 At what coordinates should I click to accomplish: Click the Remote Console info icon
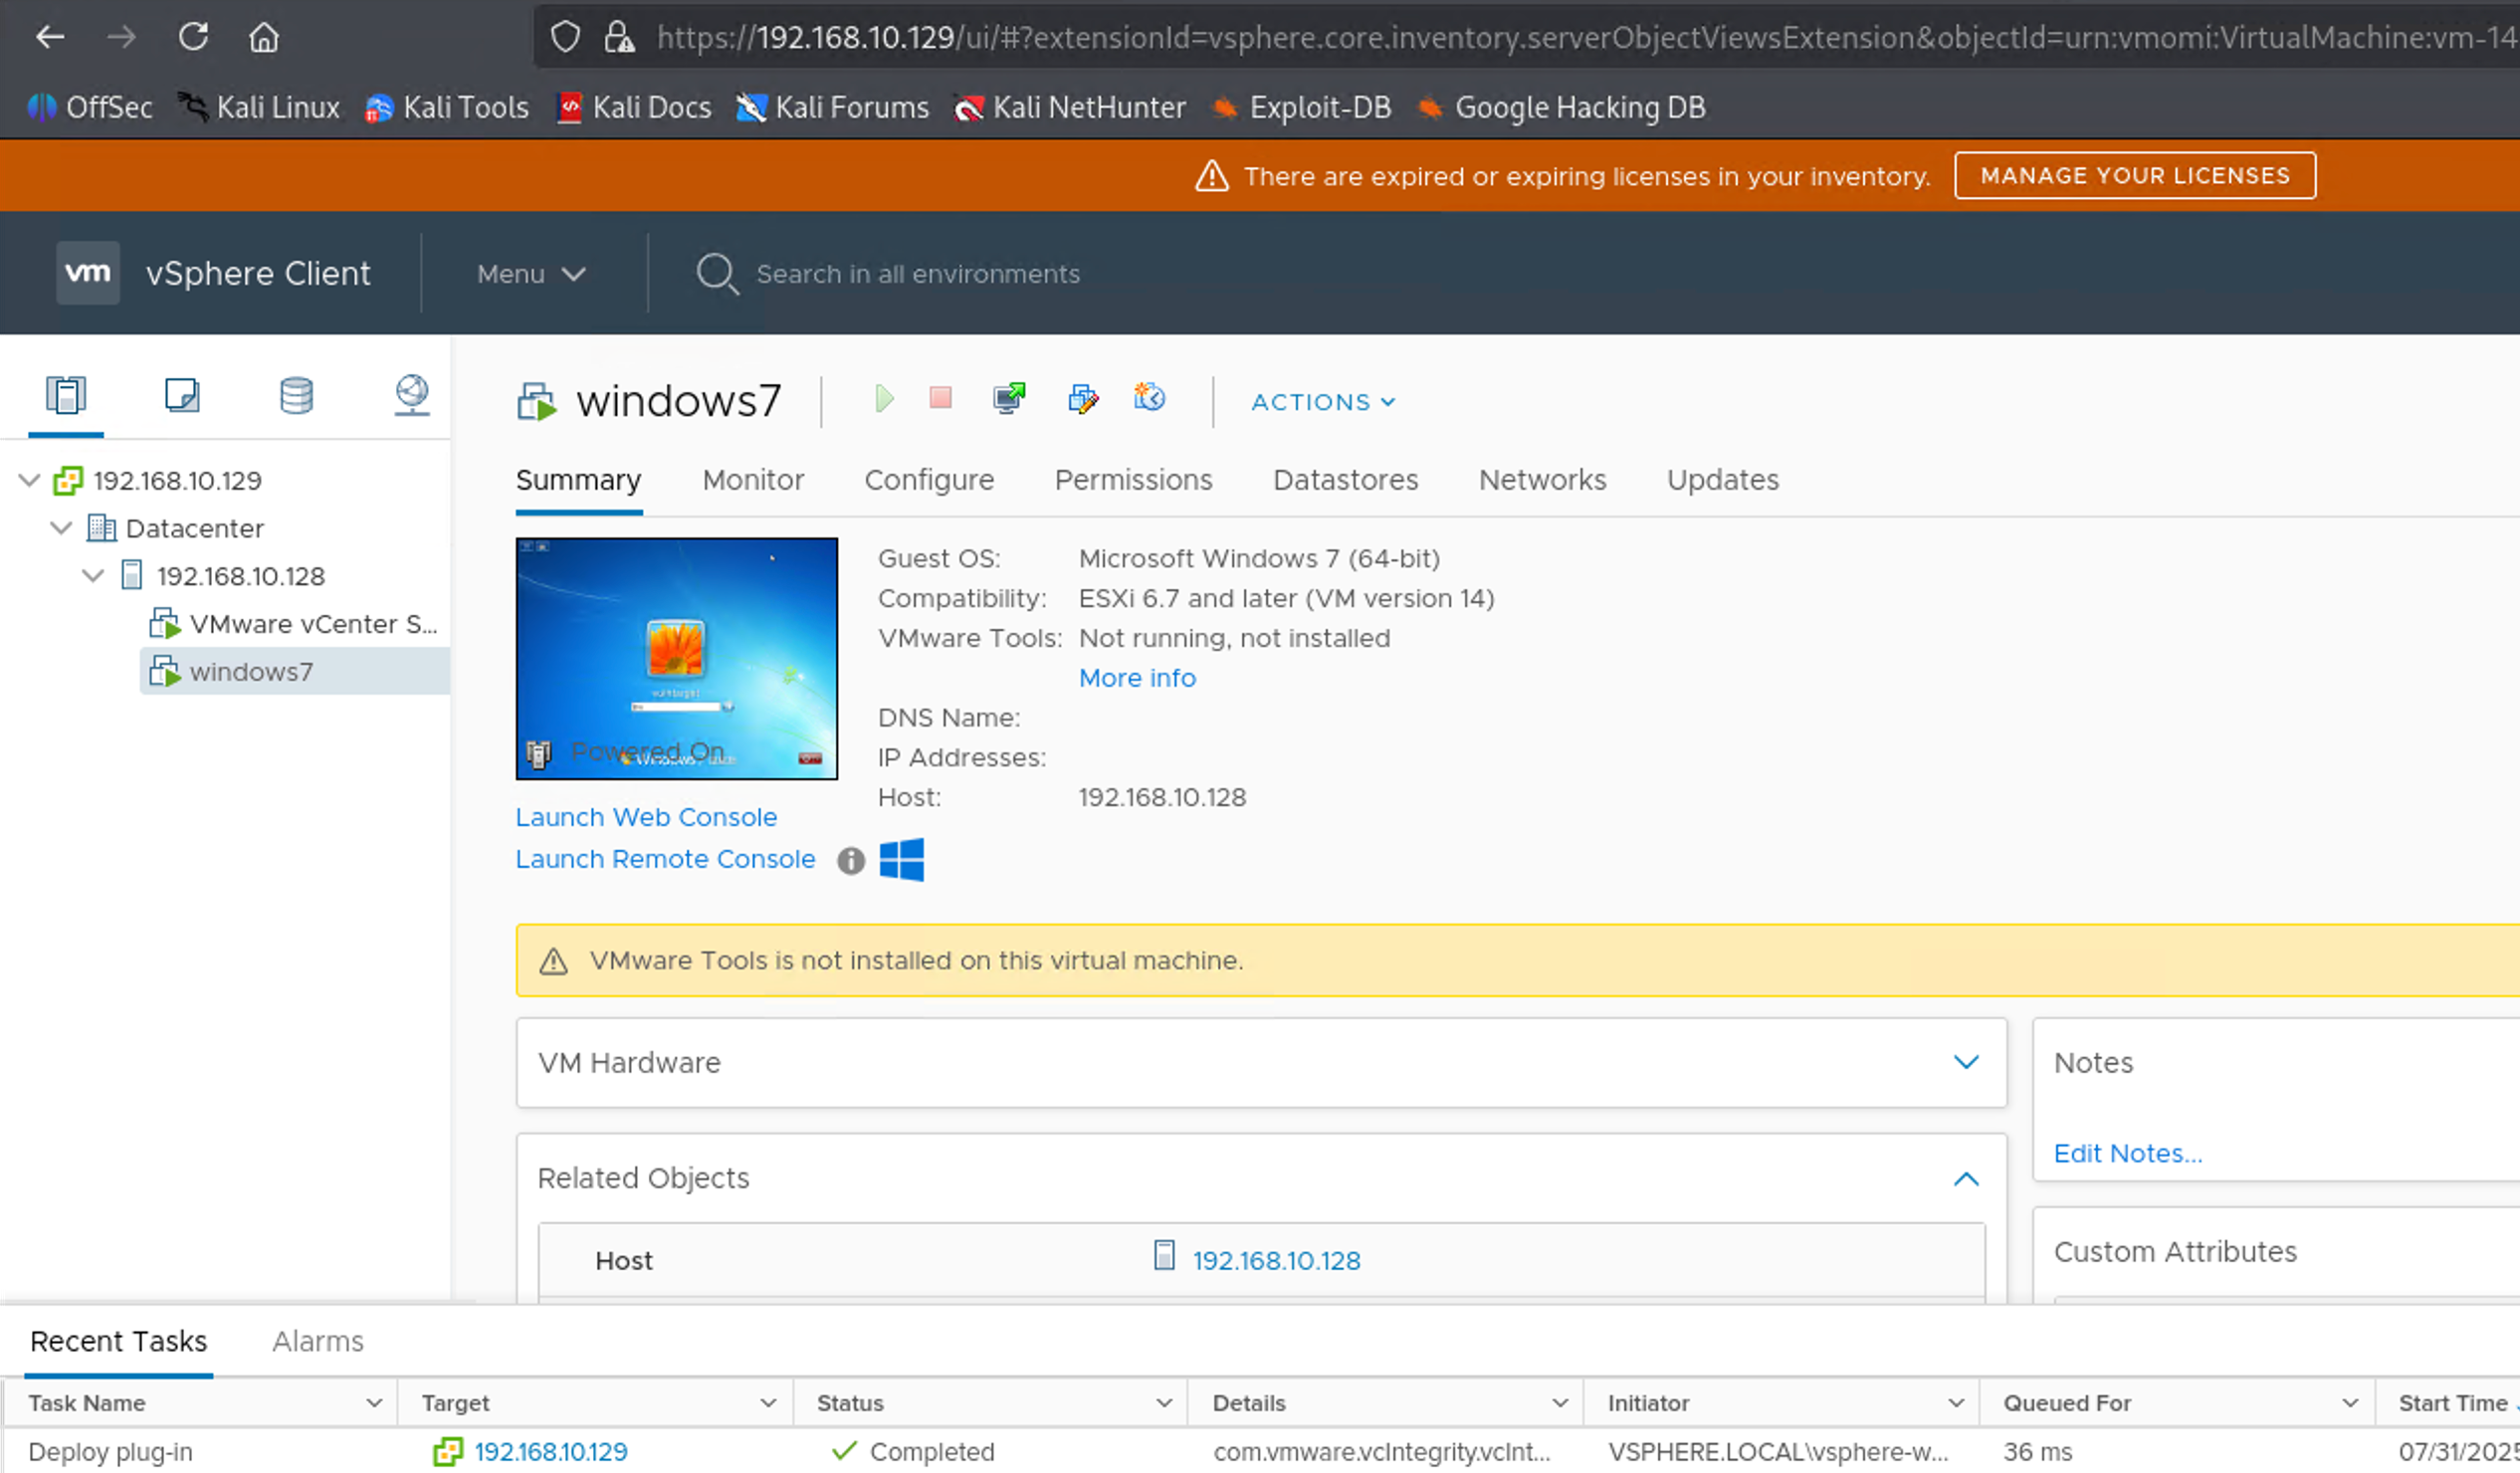coord(850,860)
